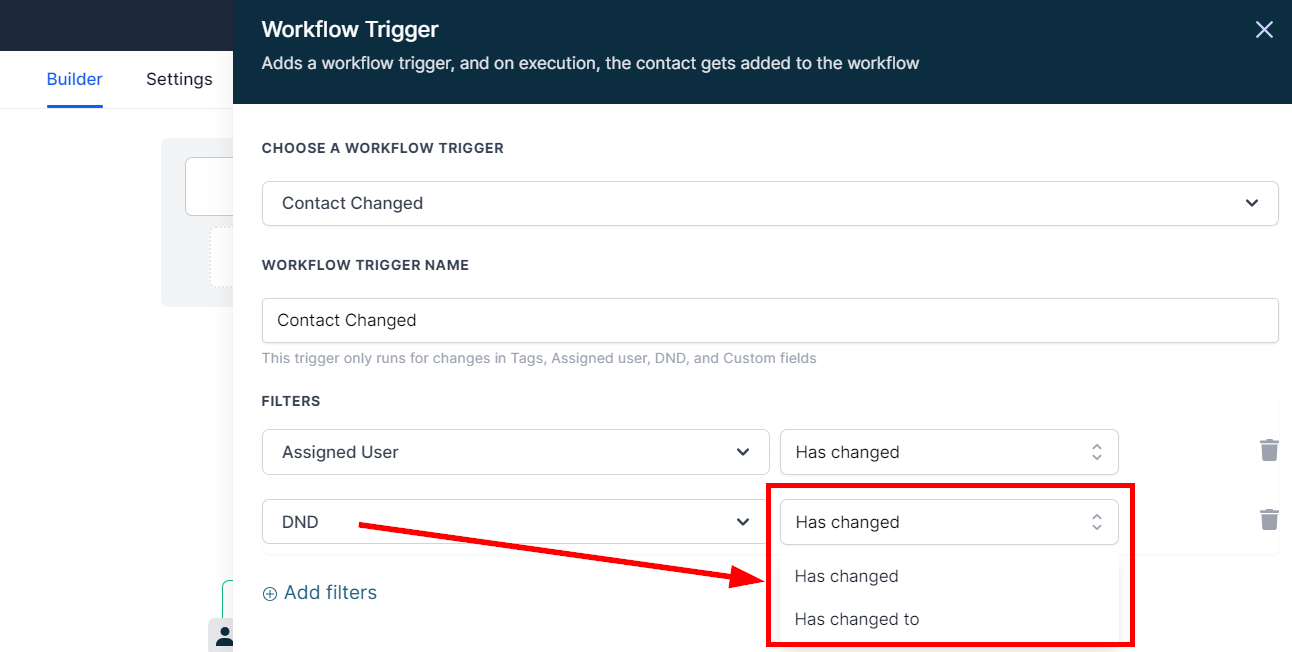Click the Workflow Trigger Name text field
Screen dimensions: 1292x652
(x=769, y=320)
